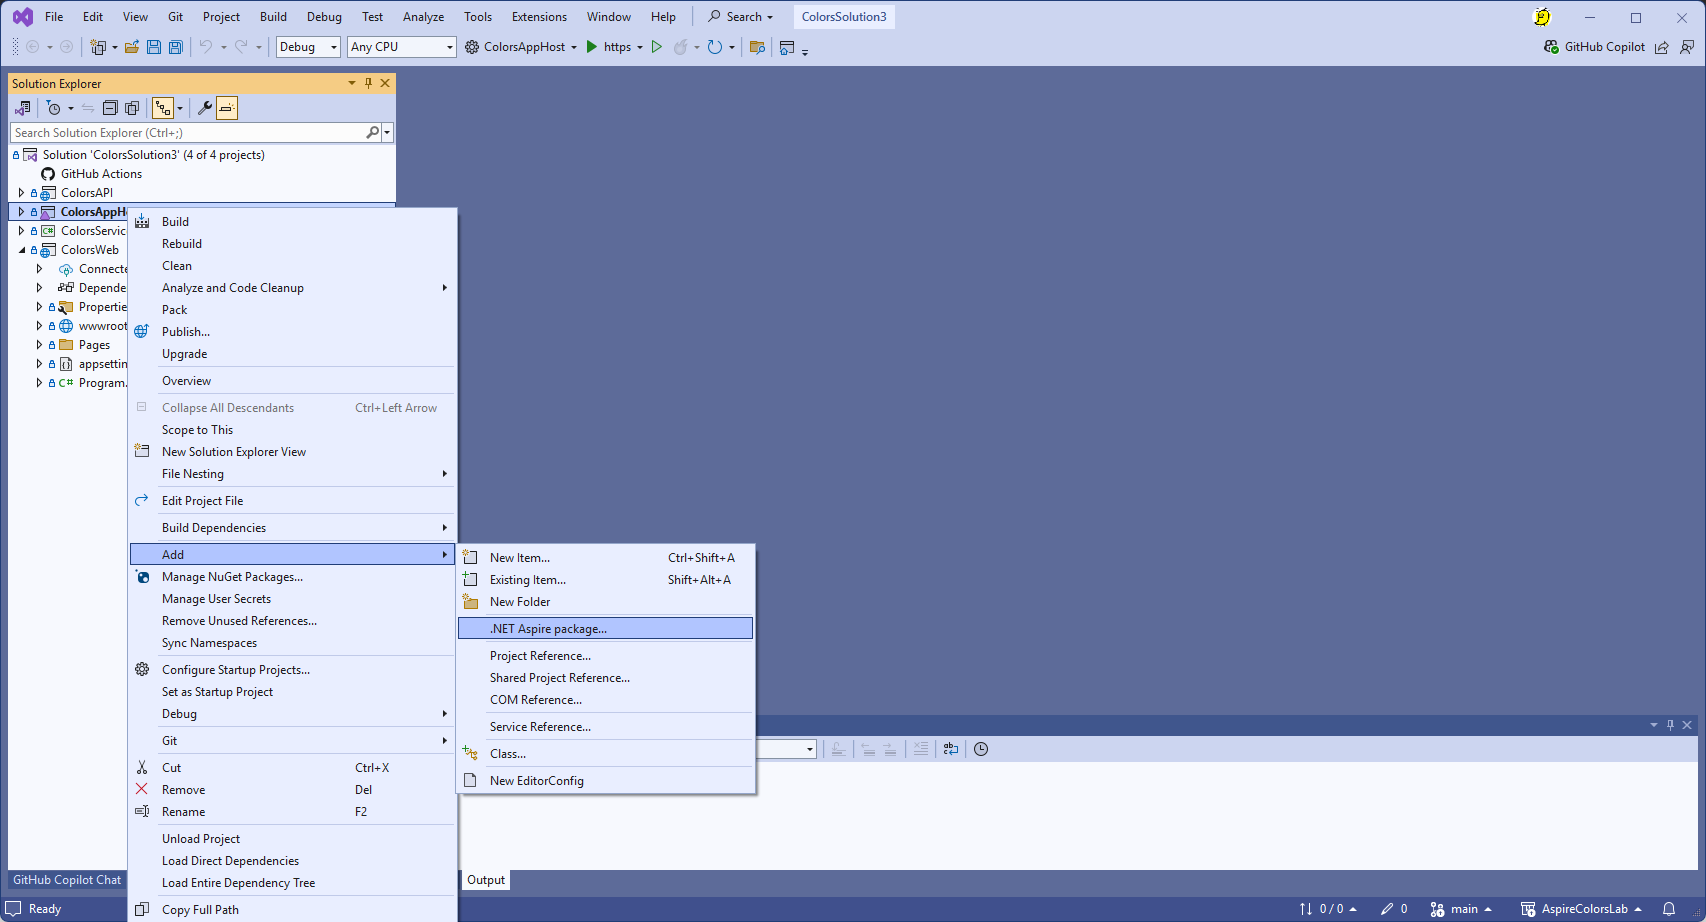The width and height of the screenshot is (1706, 922).
Task: Click the Output toggle timestamps clock icon
Action: pos(981,749)
